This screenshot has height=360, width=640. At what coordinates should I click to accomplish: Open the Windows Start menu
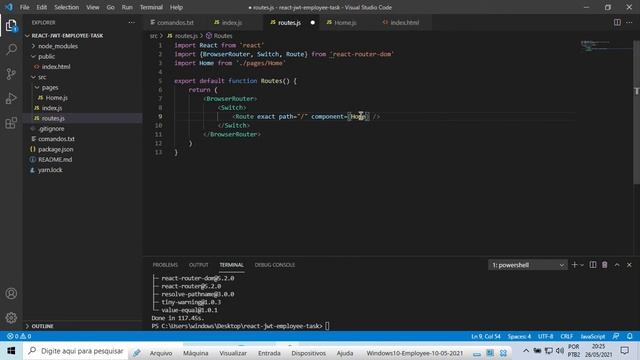tap(11, 351)
